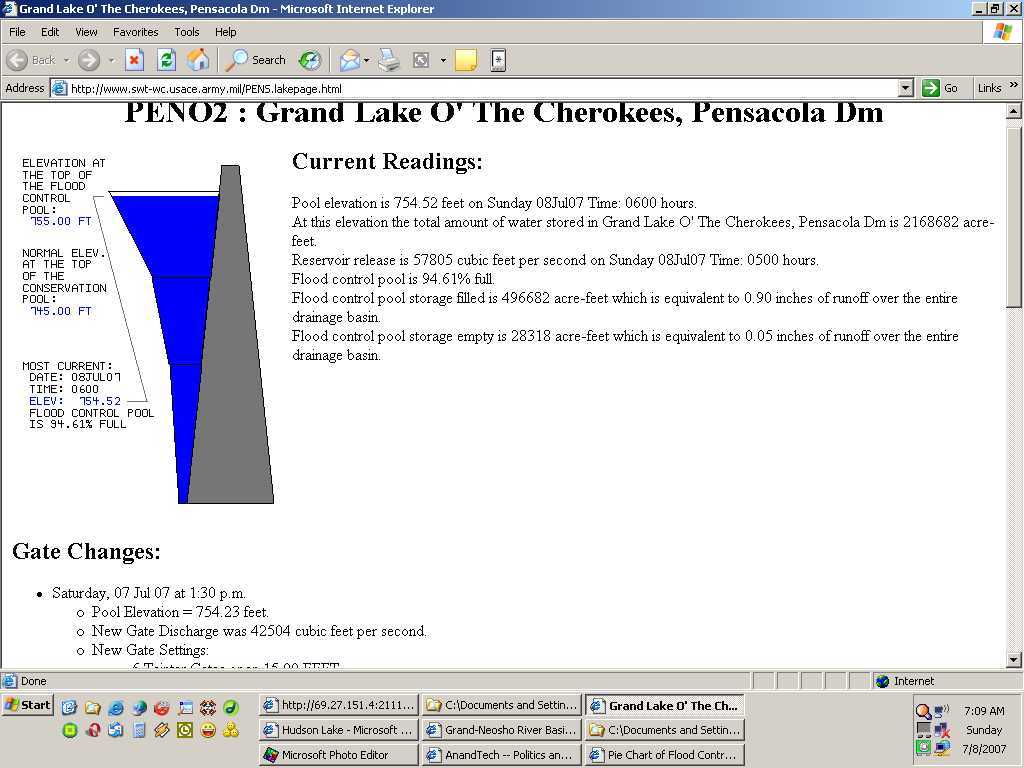Click the Mail envelope toolbar icon
Screen dimensions: 1024x768
click(349, 60)
